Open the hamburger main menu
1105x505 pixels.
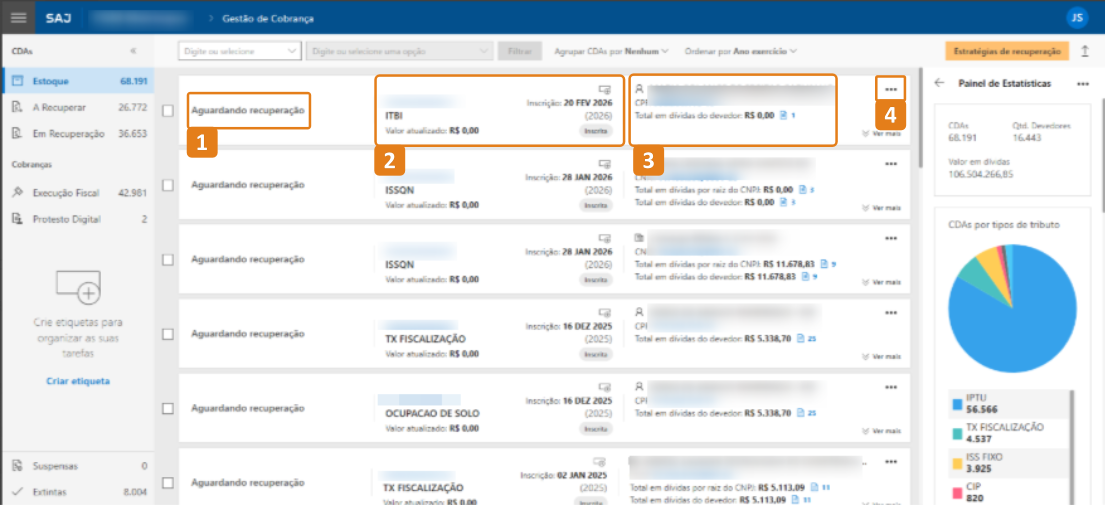point(19,17)
